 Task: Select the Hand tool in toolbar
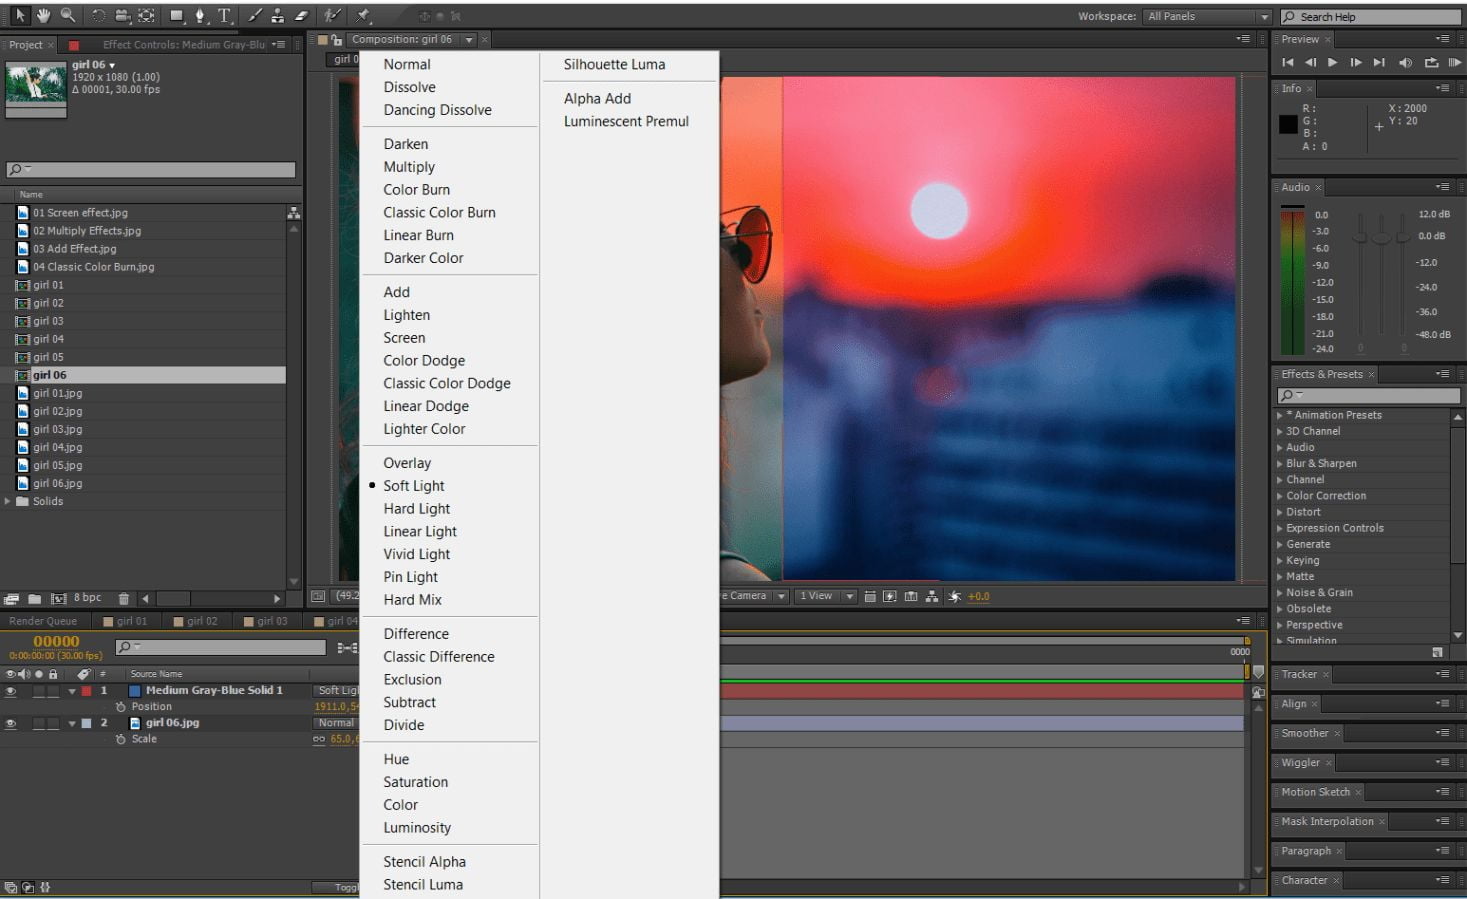[44, 15]
